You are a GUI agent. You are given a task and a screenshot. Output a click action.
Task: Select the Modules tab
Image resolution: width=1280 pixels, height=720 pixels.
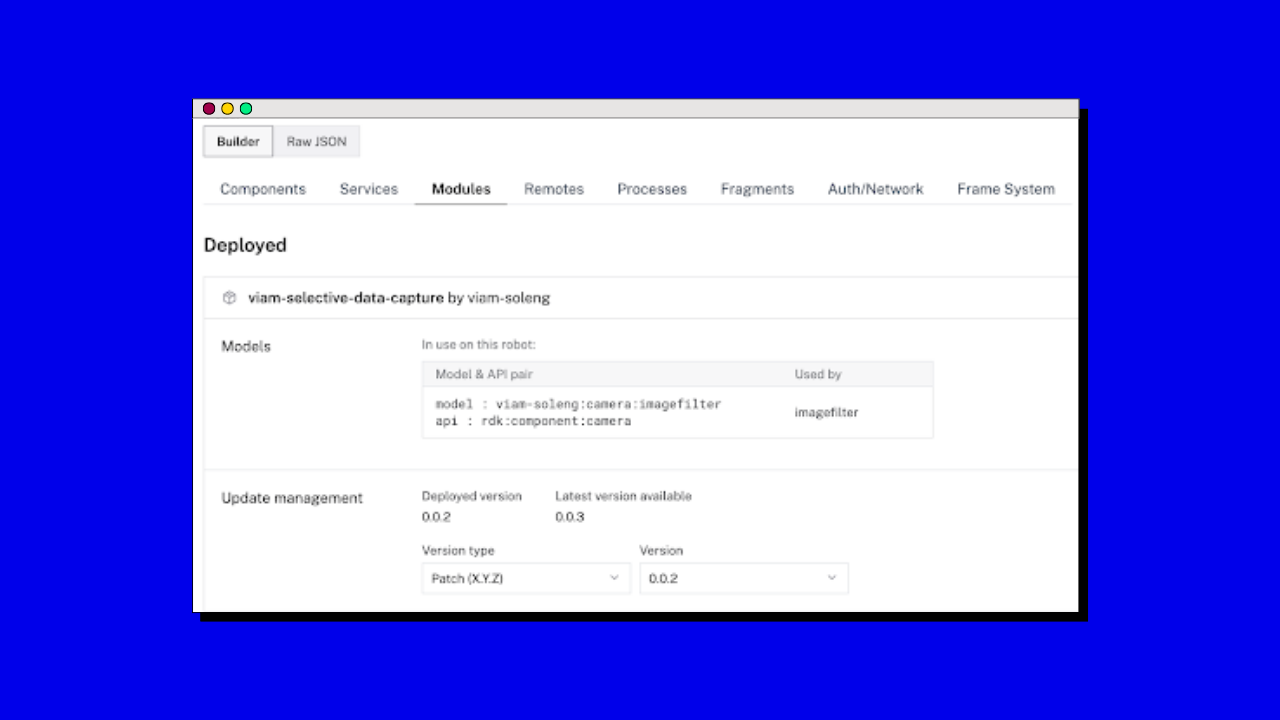click(460, 189)
